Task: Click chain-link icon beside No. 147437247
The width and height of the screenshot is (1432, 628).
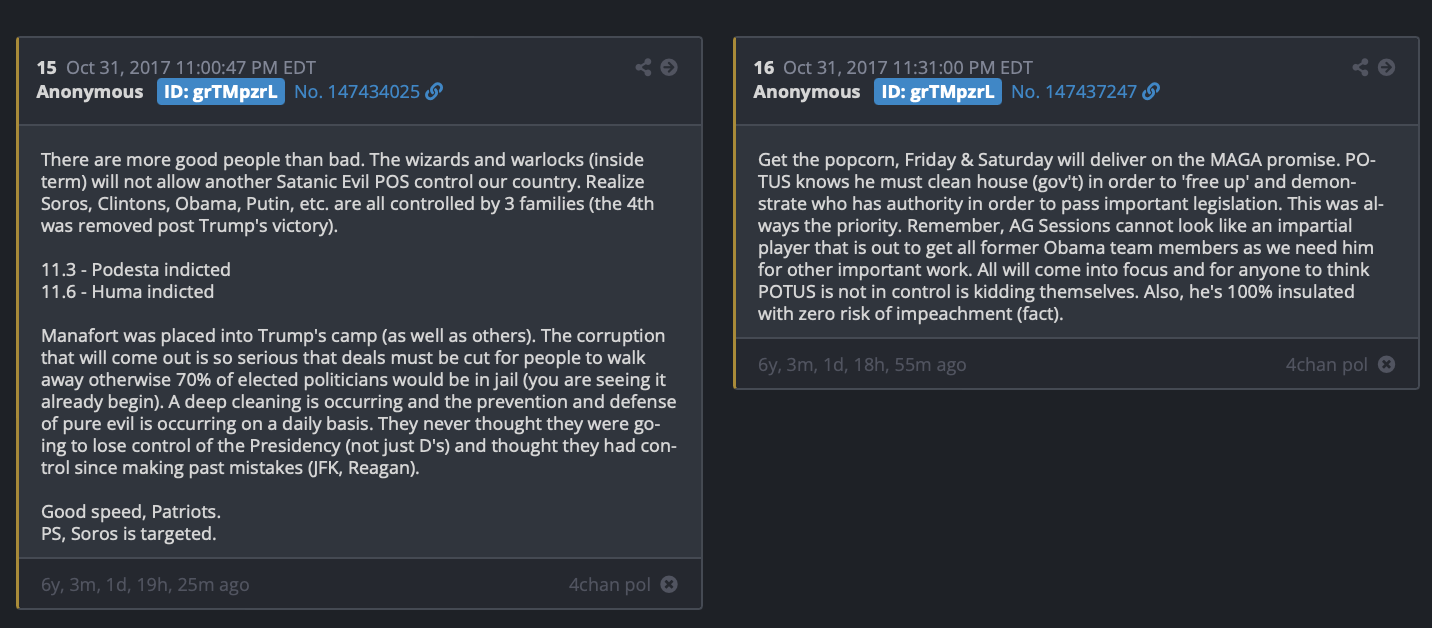Action: (1151, 92)
